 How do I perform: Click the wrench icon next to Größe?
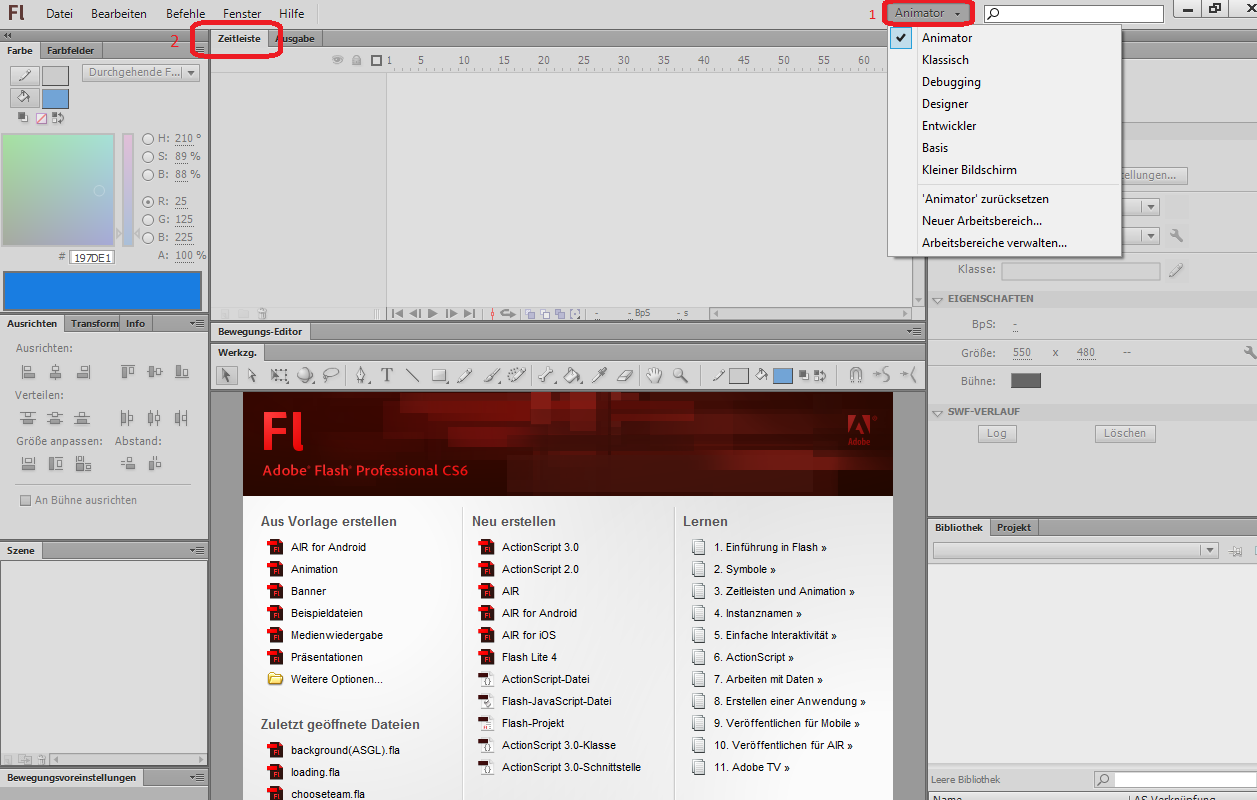[x=1249, y=352]
